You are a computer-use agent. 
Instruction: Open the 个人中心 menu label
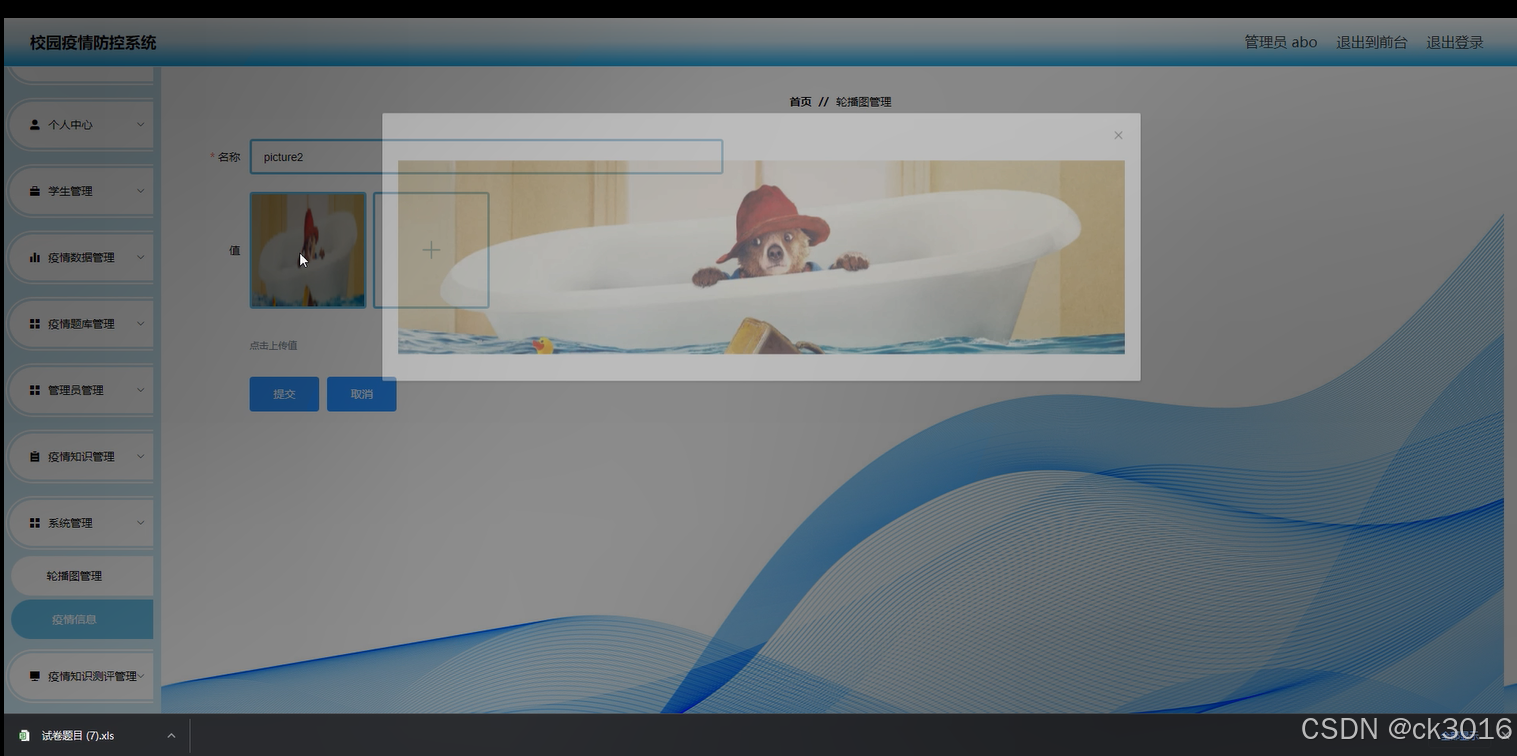(70, 125)
